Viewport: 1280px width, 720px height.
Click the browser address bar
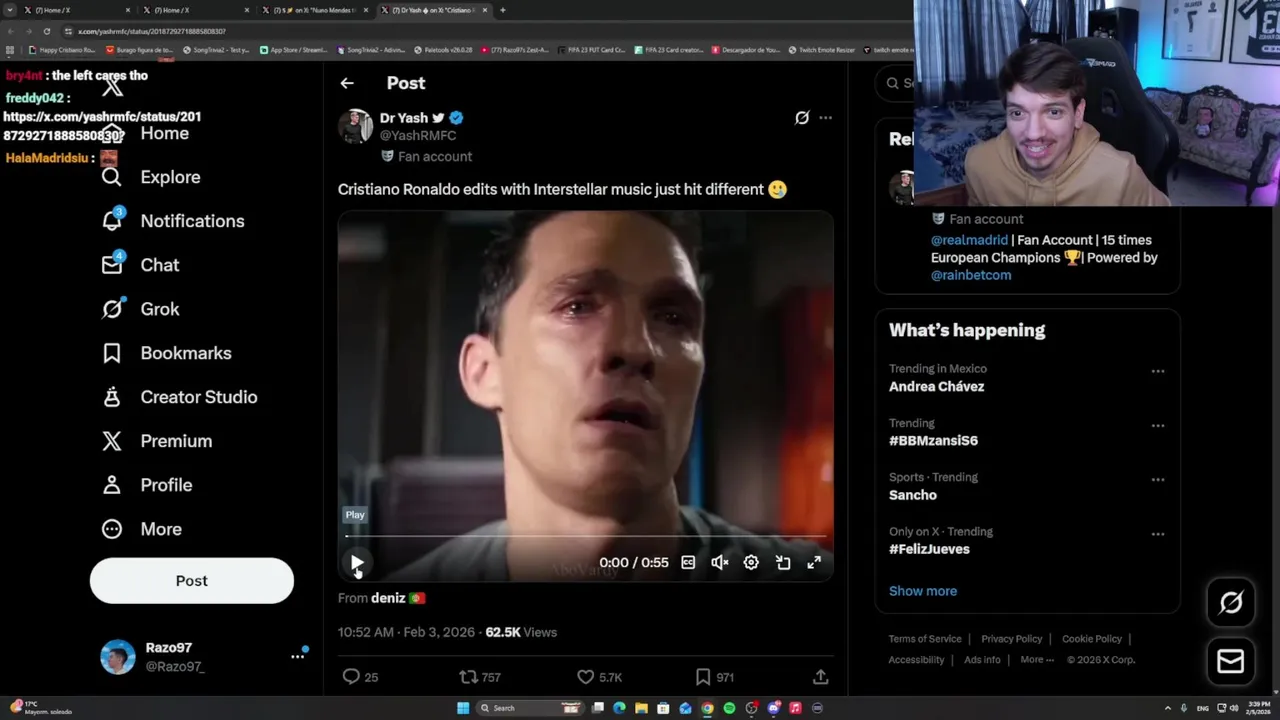click(x=480, y=31)
